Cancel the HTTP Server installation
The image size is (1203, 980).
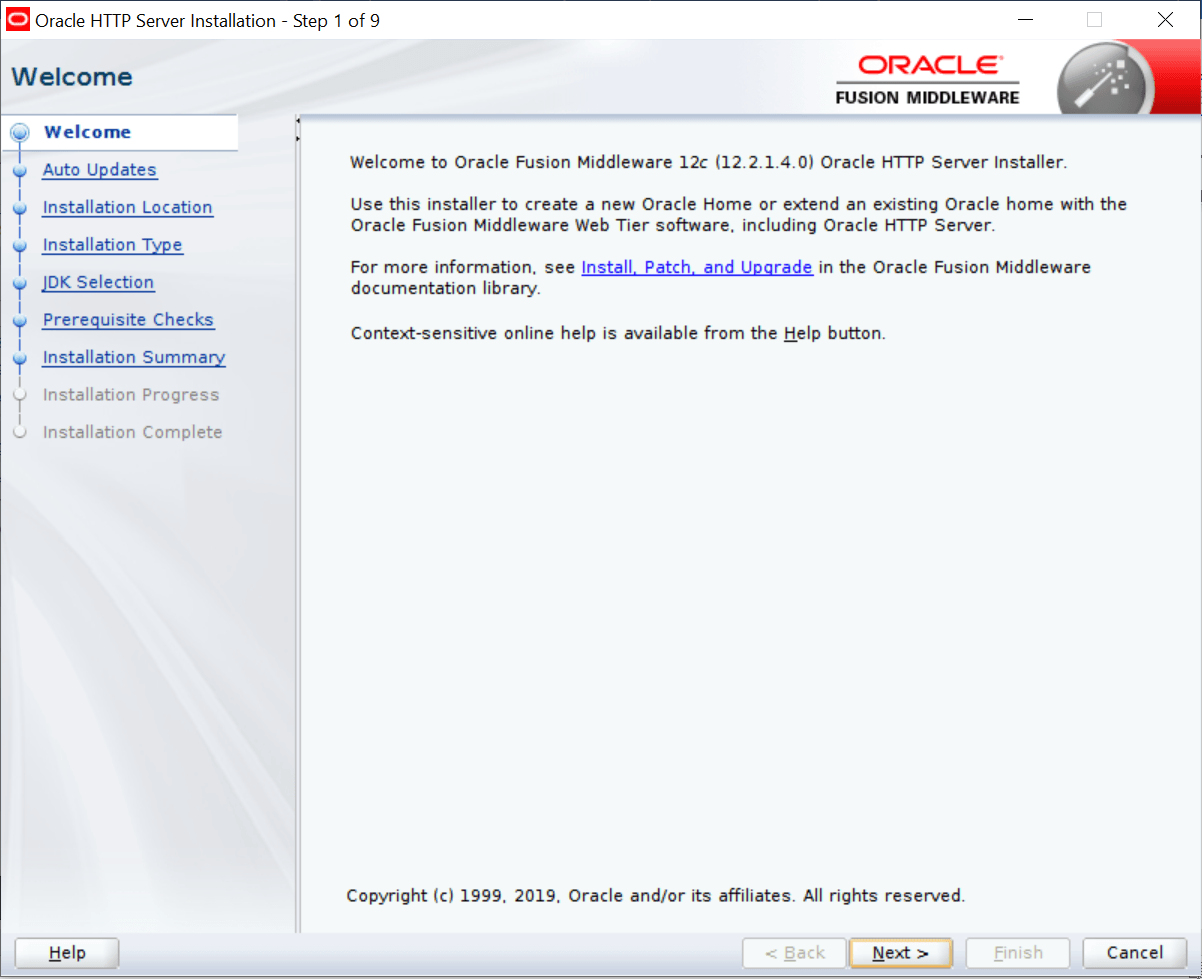pos(1135,952)
